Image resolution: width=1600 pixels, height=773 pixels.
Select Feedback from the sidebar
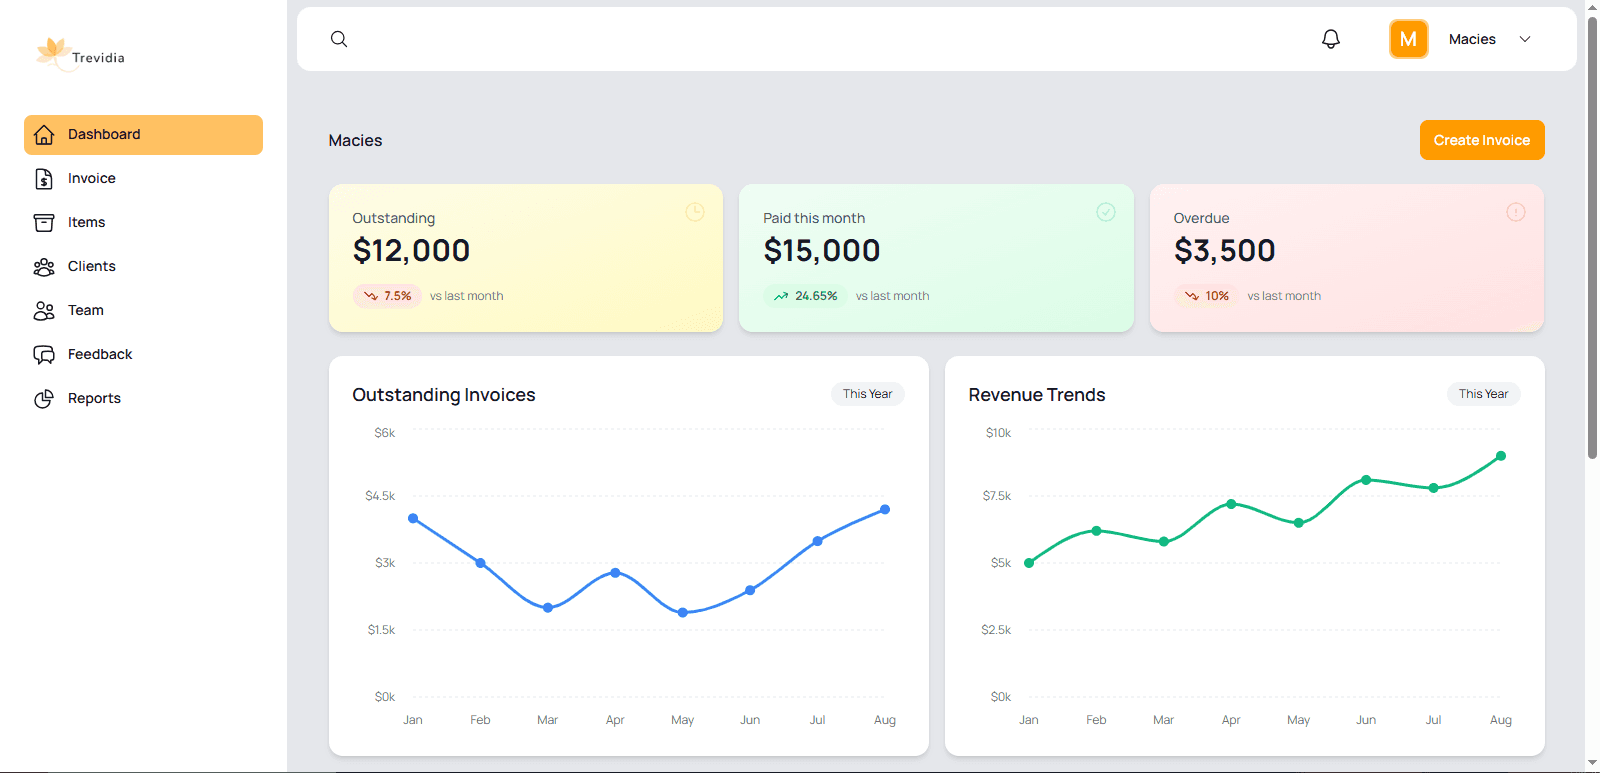pos(100,354)
